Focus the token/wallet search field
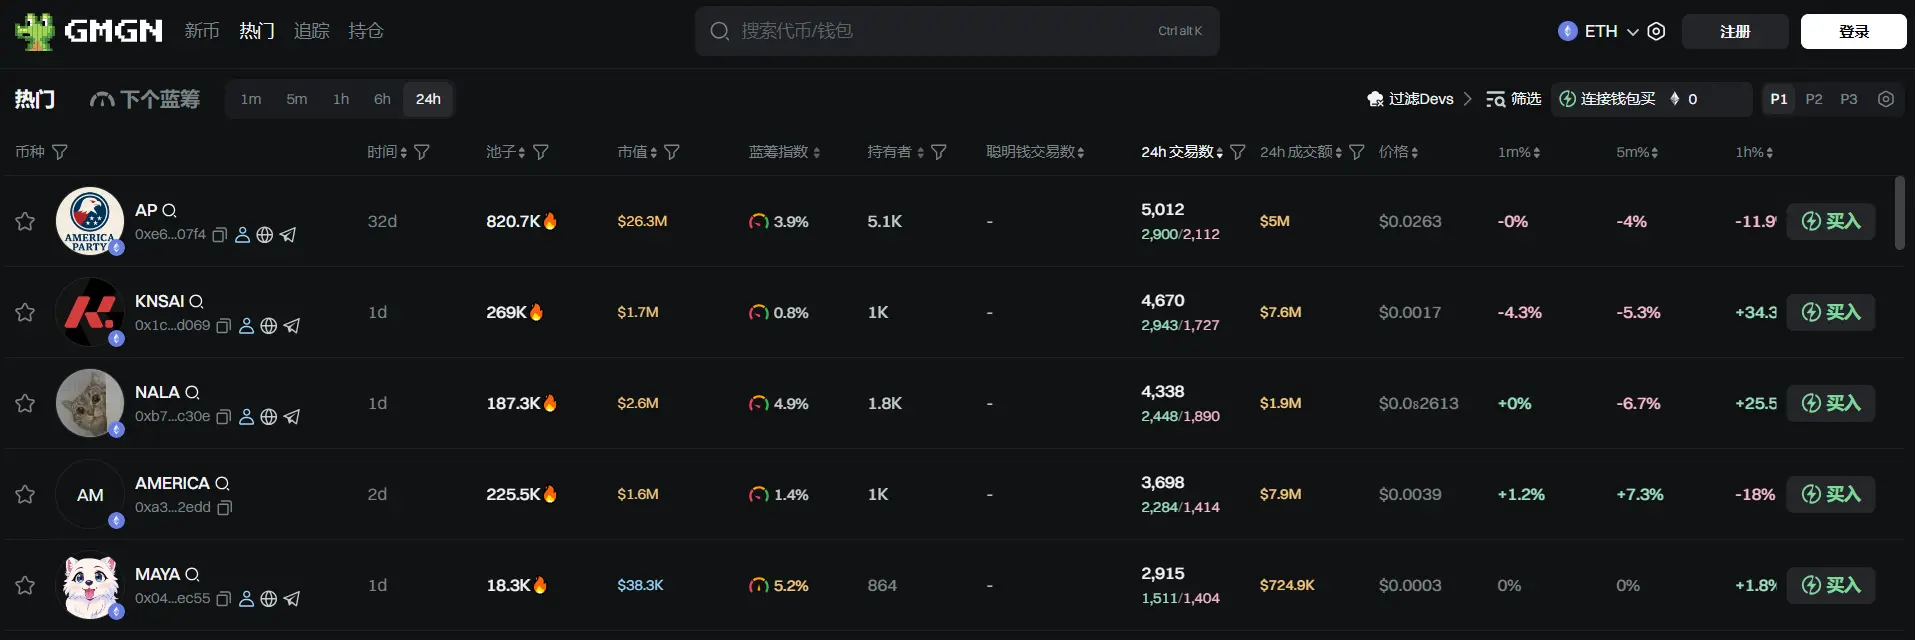Screen dimensions: 1915x640 click(940, 31)
